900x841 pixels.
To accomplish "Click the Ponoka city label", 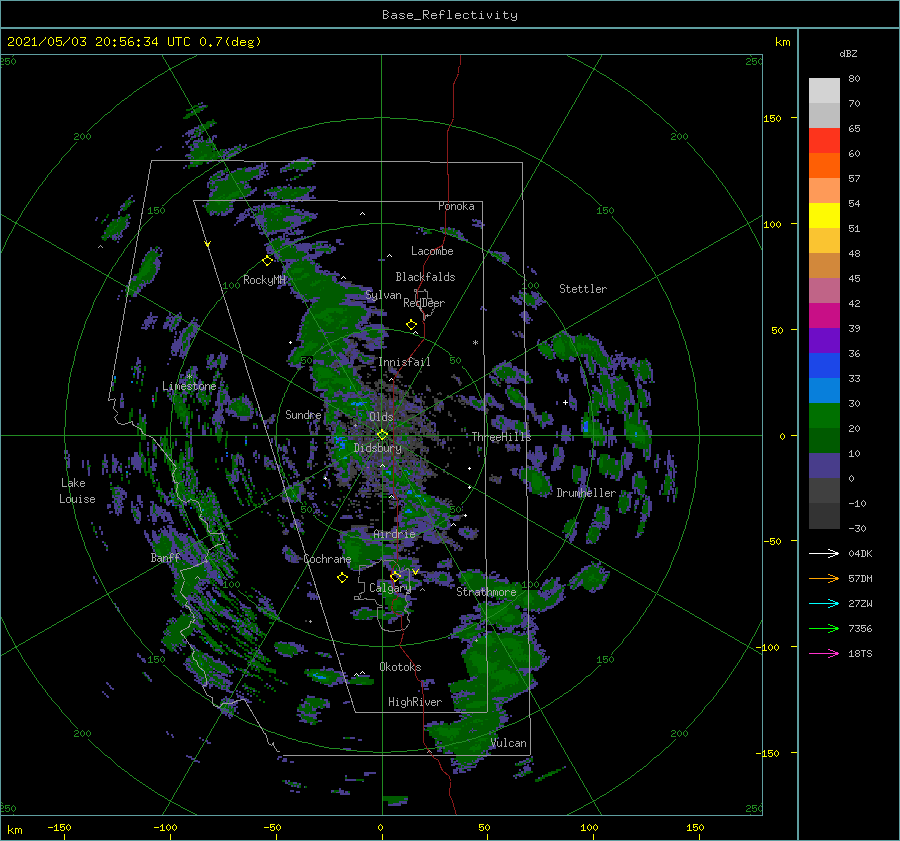I will coord(456,206).
